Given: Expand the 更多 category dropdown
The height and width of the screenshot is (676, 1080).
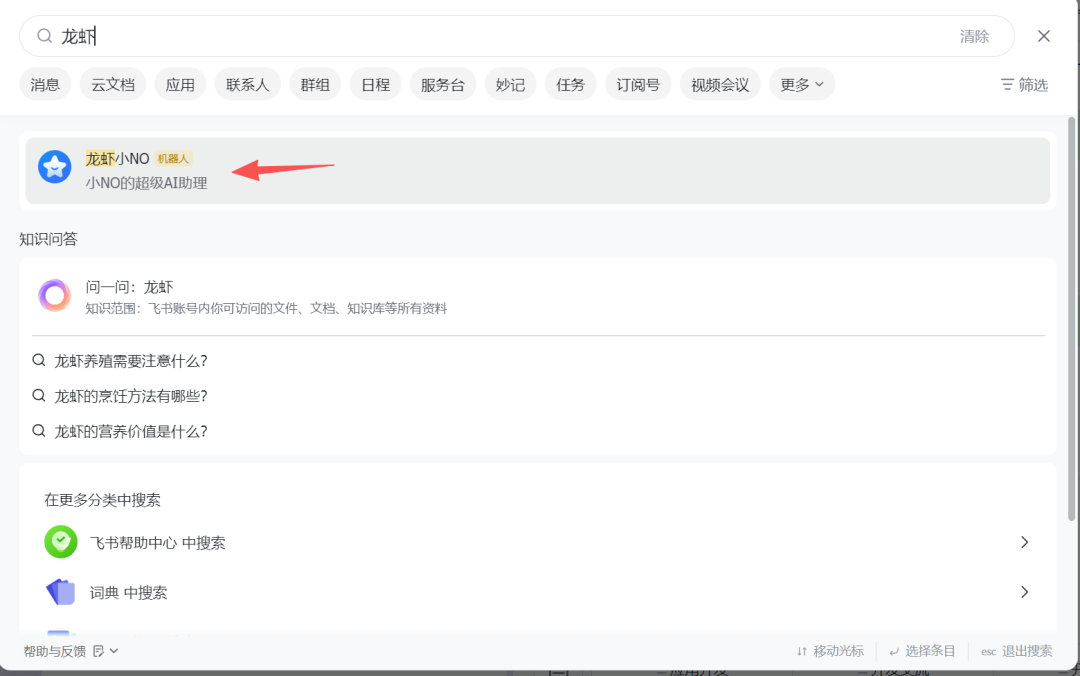Looking at the screenshot, I should (x=802, y=85).
